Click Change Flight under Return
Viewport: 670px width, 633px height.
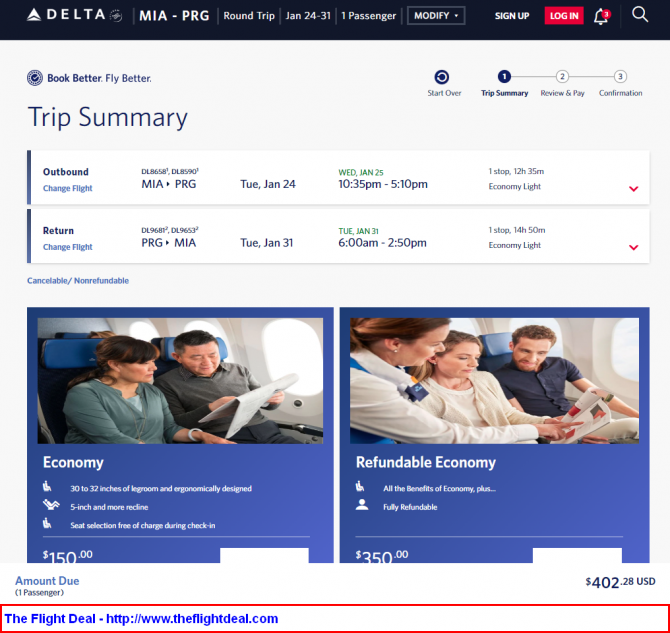[68, 247]
